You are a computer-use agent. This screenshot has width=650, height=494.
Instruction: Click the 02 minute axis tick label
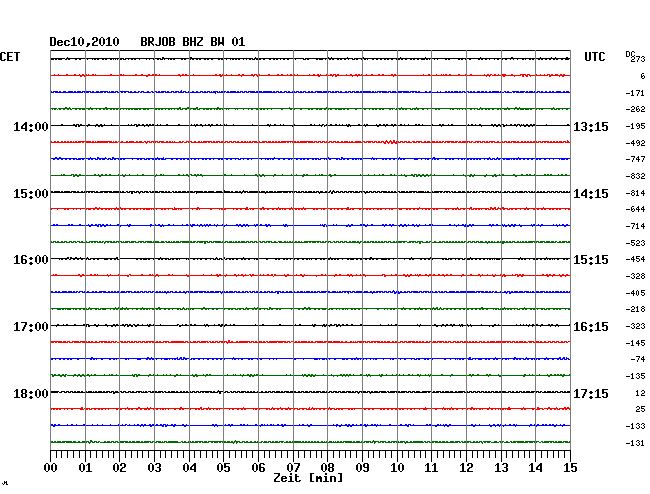point(119,467)
